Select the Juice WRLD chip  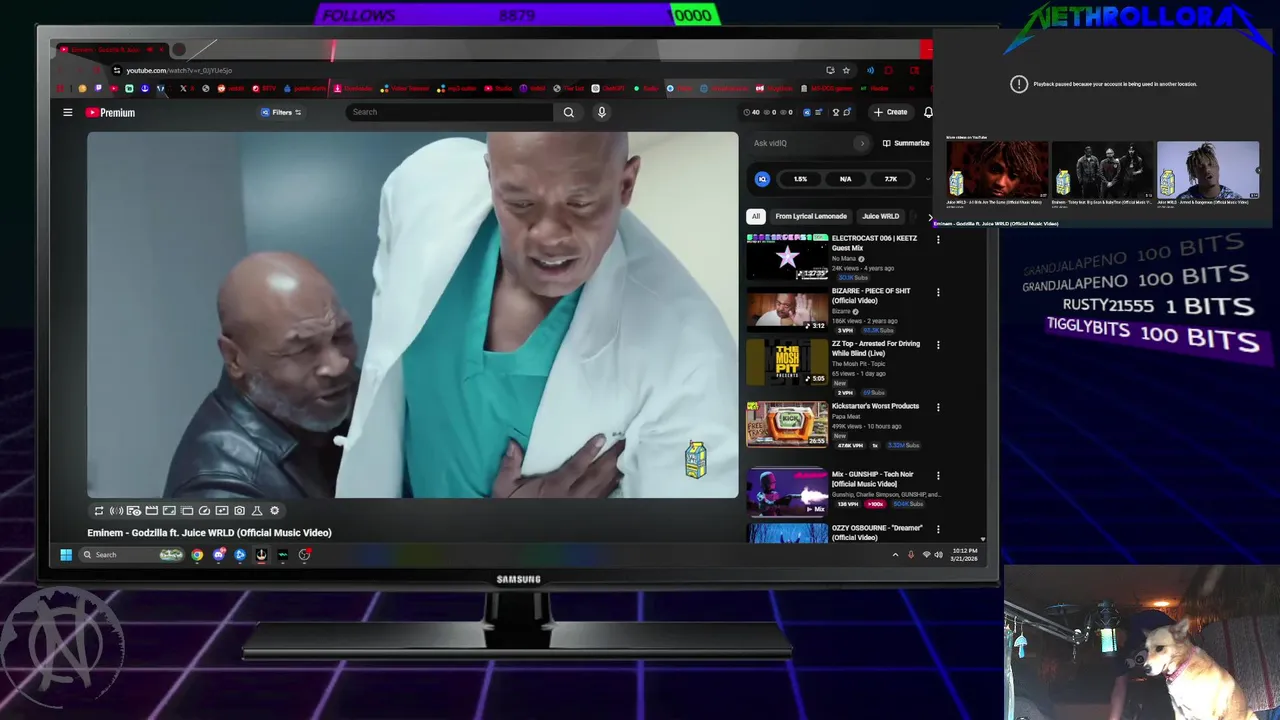pos(881,216)
